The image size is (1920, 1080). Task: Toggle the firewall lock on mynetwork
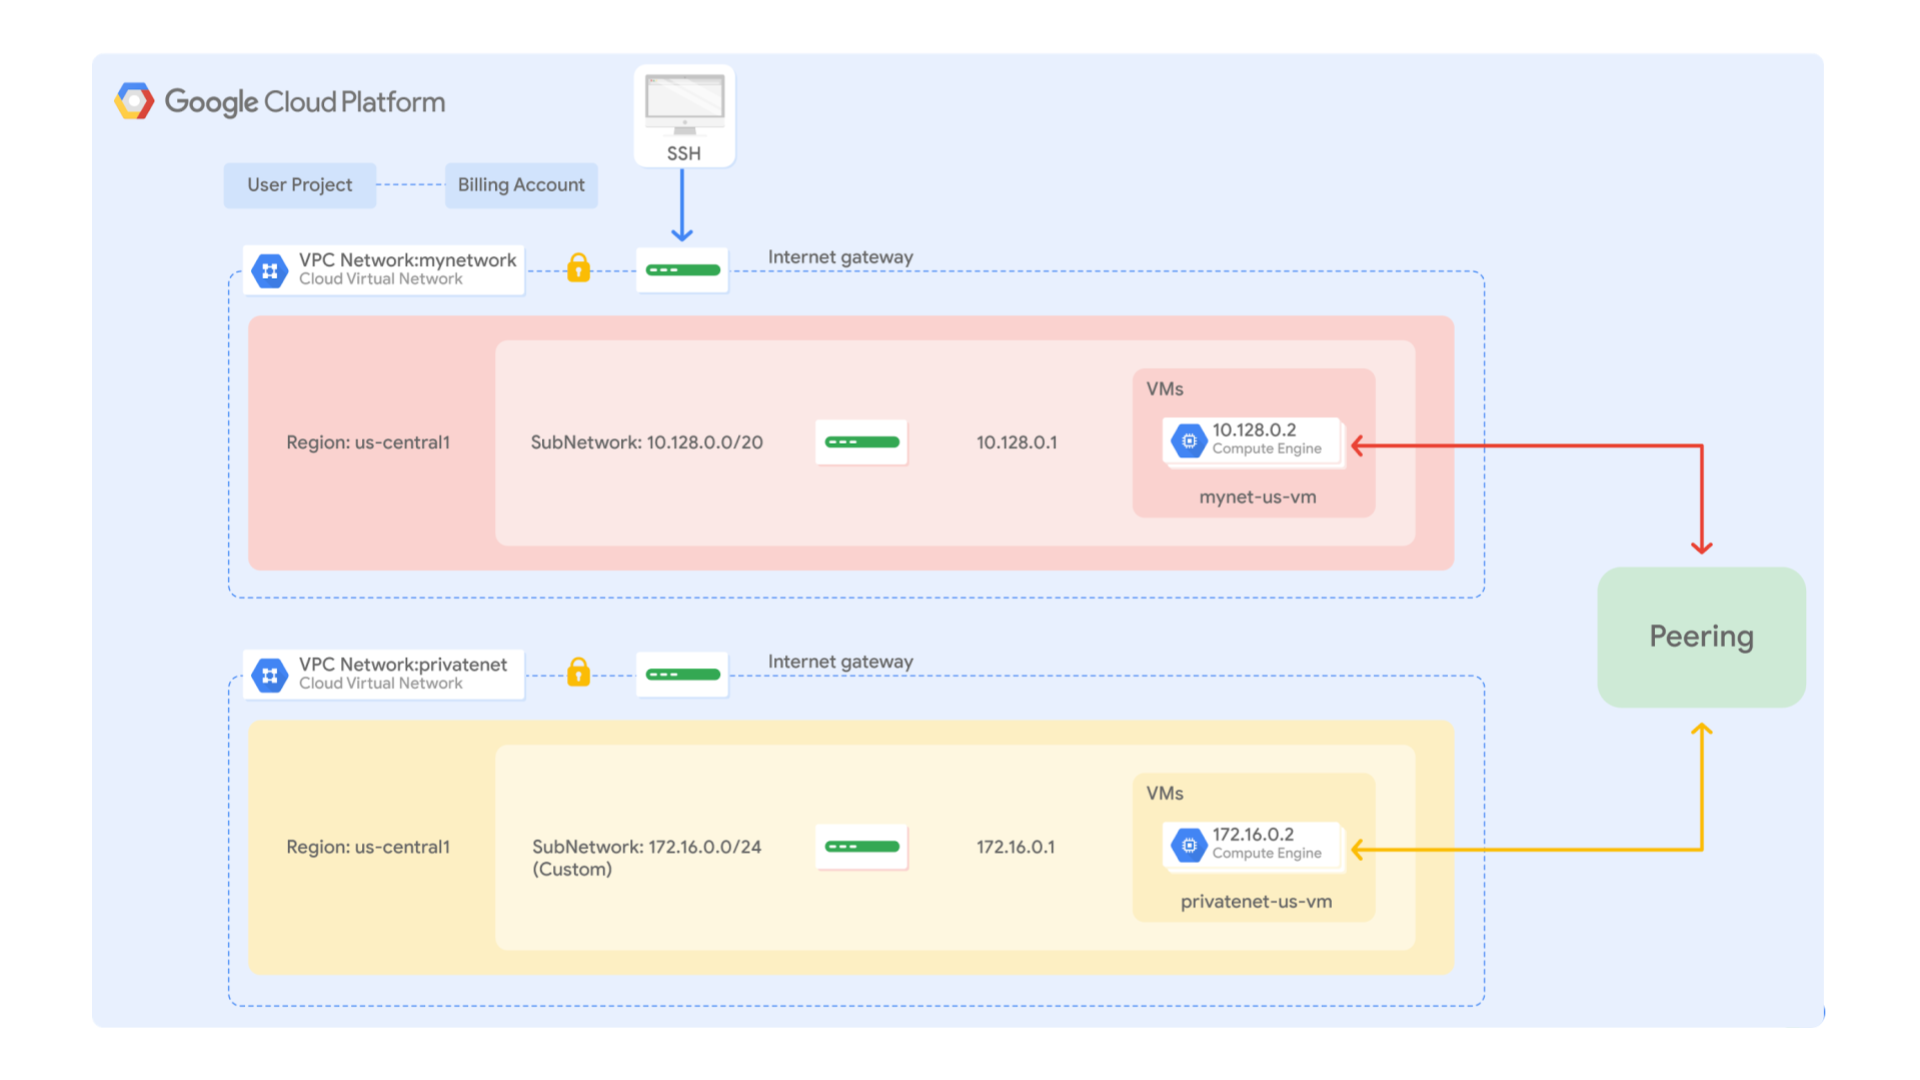[x=578, y=269]
